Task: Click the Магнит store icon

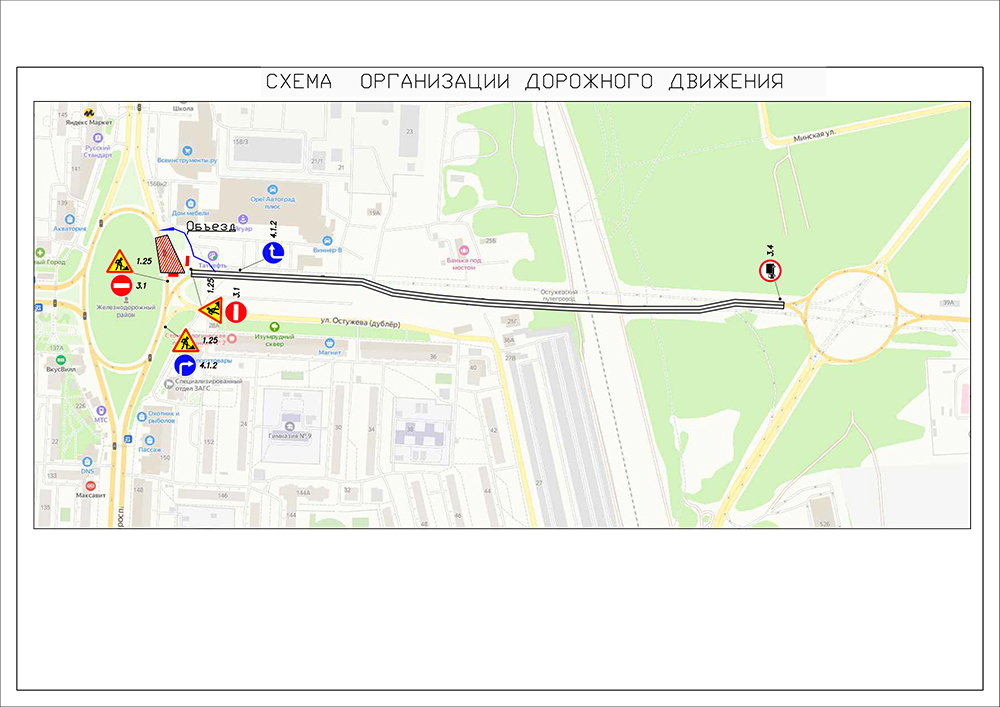Action: coord(324,342)
